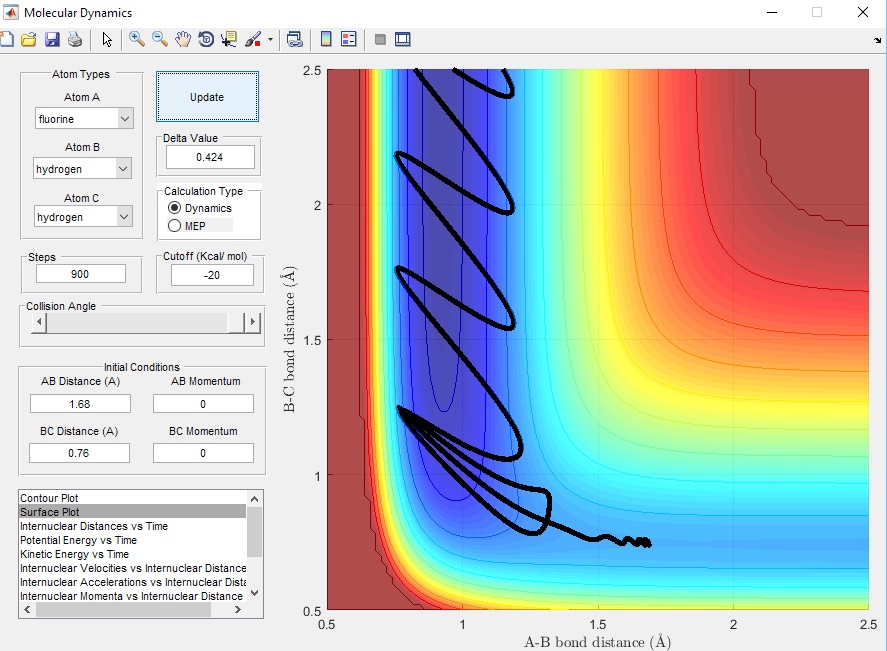The image size is (887, 651).
Task: Select the Zoom In magnifier tool
Action: coord(136,40)
